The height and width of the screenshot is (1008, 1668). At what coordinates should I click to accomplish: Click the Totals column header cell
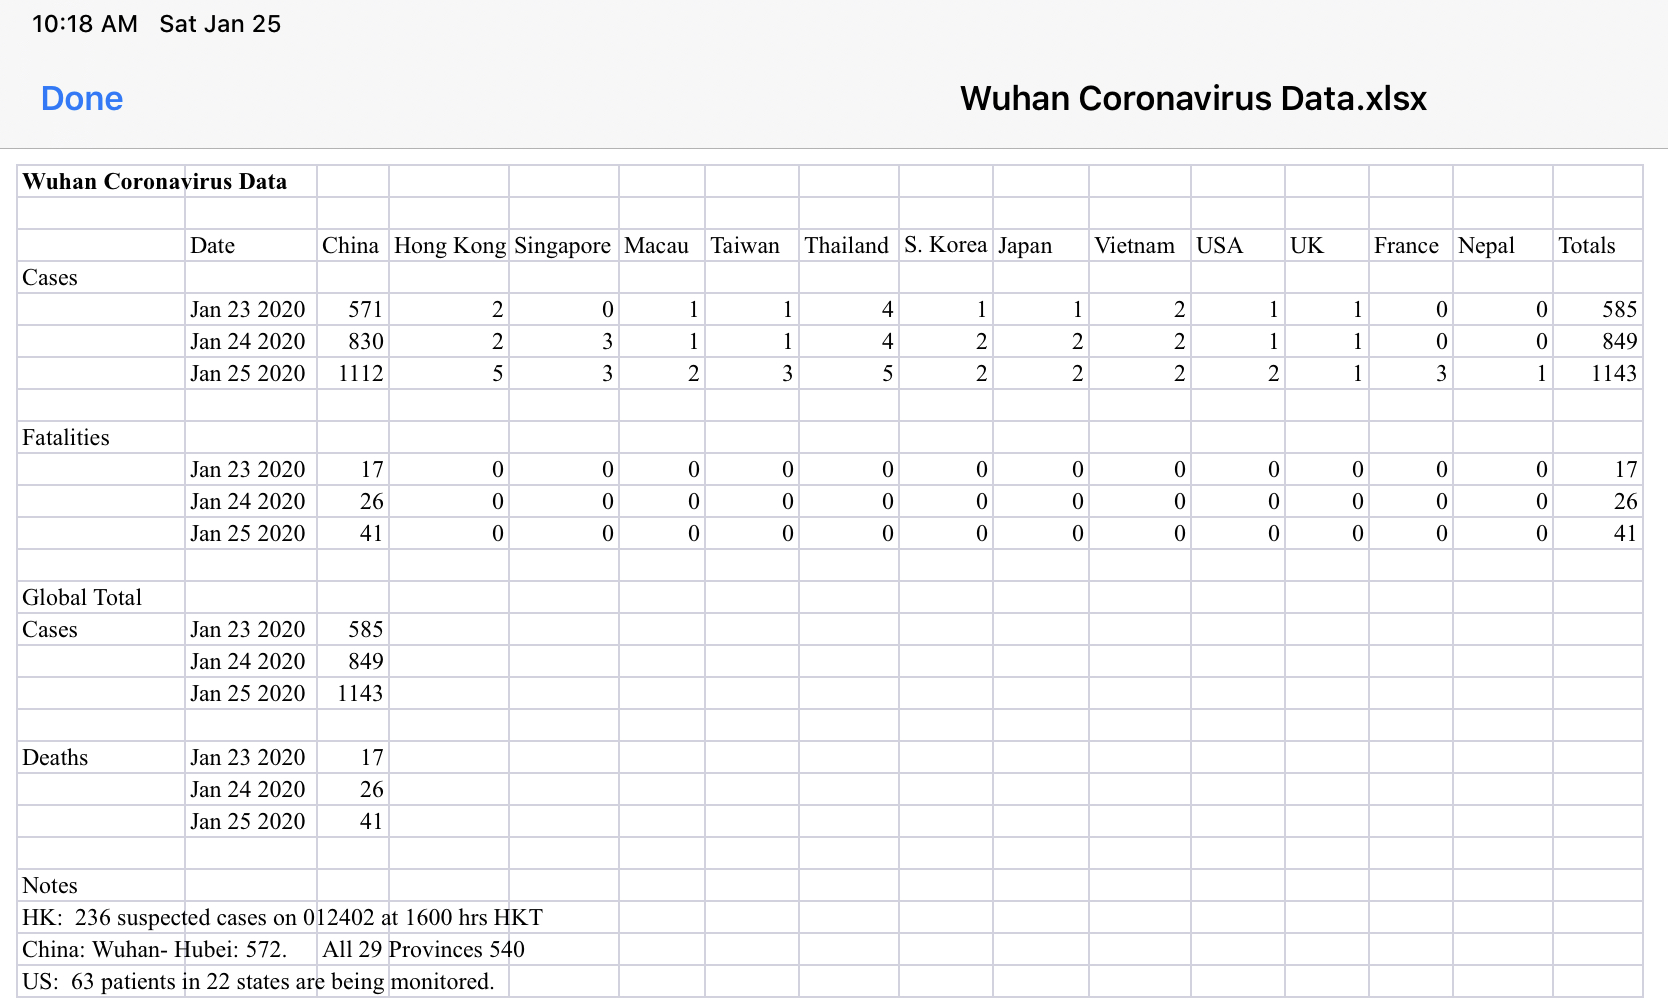[x=1587, y=246]
